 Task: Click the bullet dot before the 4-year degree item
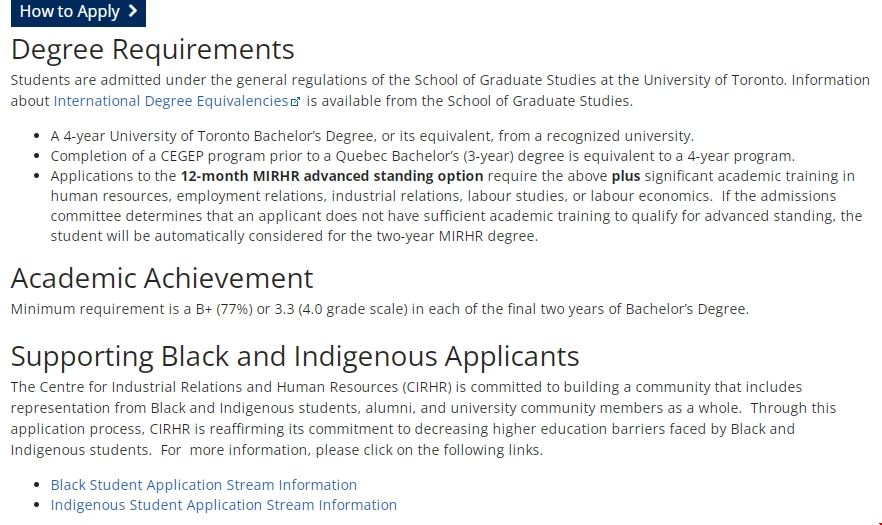click(x=37, y=137)
